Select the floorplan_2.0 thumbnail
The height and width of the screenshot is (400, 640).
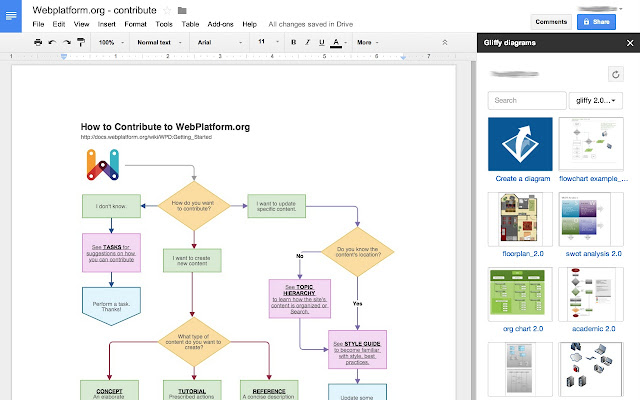(520, 219)
